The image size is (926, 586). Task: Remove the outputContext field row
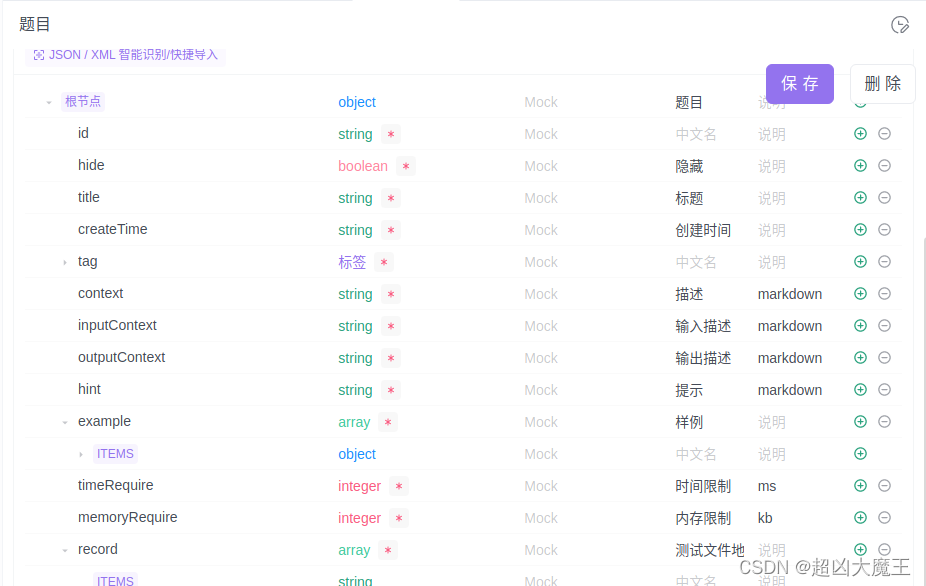pos(884,357)
